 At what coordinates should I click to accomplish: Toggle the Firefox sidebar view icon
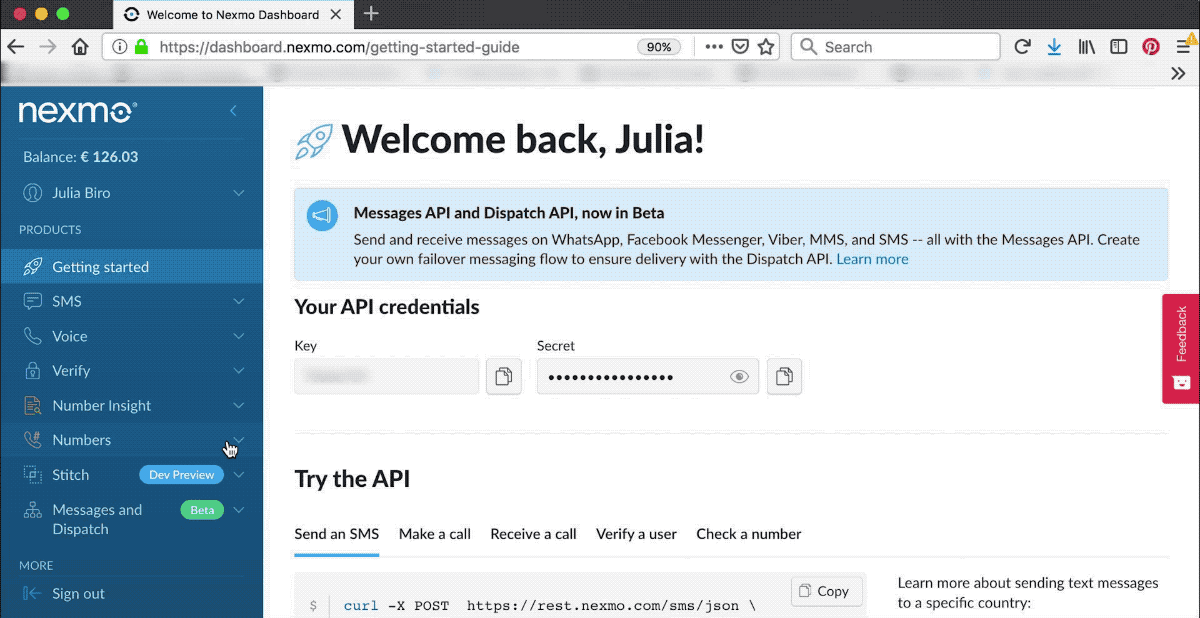[1119, 47]
